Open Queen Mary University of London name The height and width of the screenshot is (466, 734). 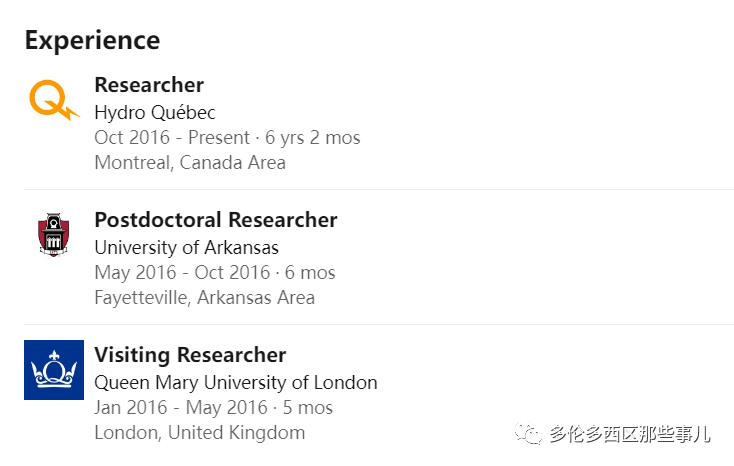click(x=236, y=382)
